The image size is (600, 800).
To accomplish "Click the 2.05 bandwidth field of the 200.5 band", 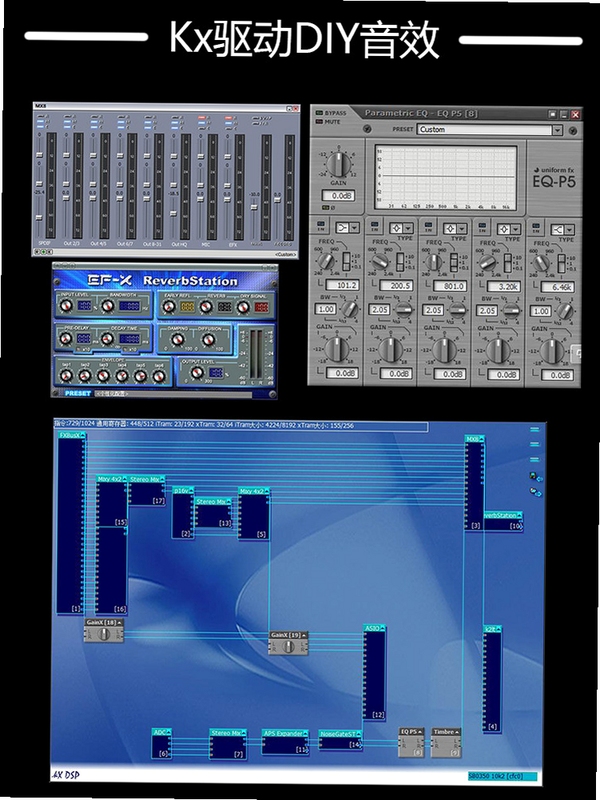I will tap(379, 309).
